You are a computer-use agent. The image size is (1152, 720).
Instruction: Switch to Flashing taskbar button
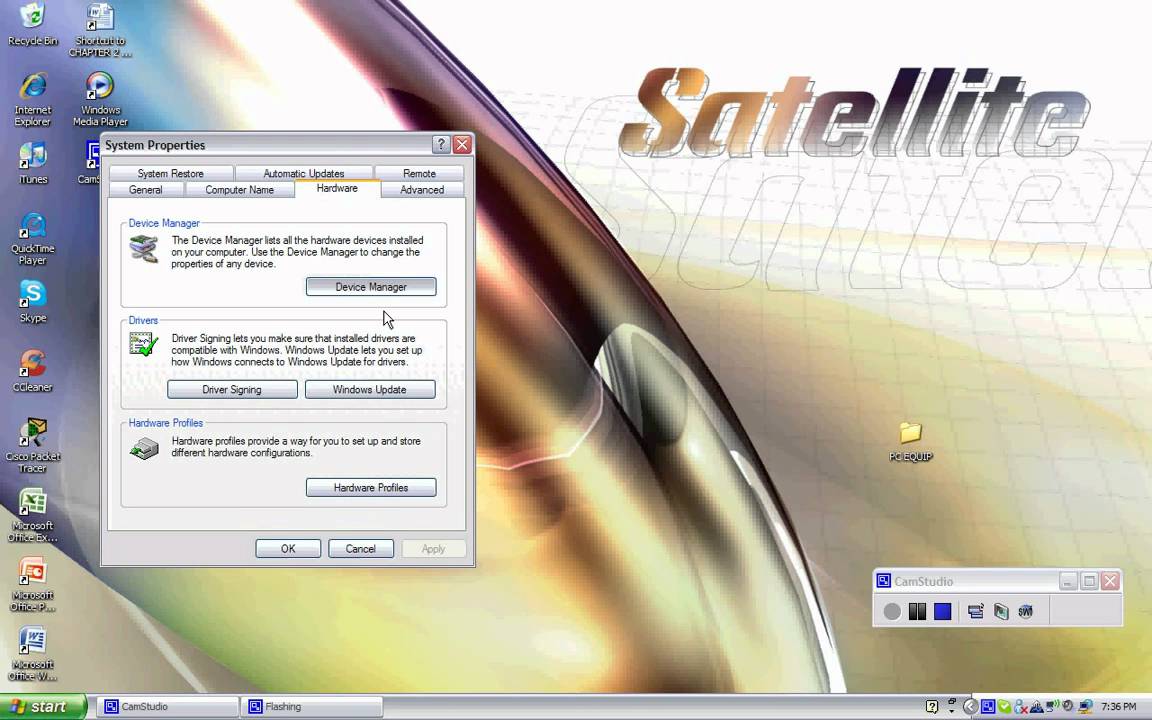pyautogui.click(x=313, y=707)
